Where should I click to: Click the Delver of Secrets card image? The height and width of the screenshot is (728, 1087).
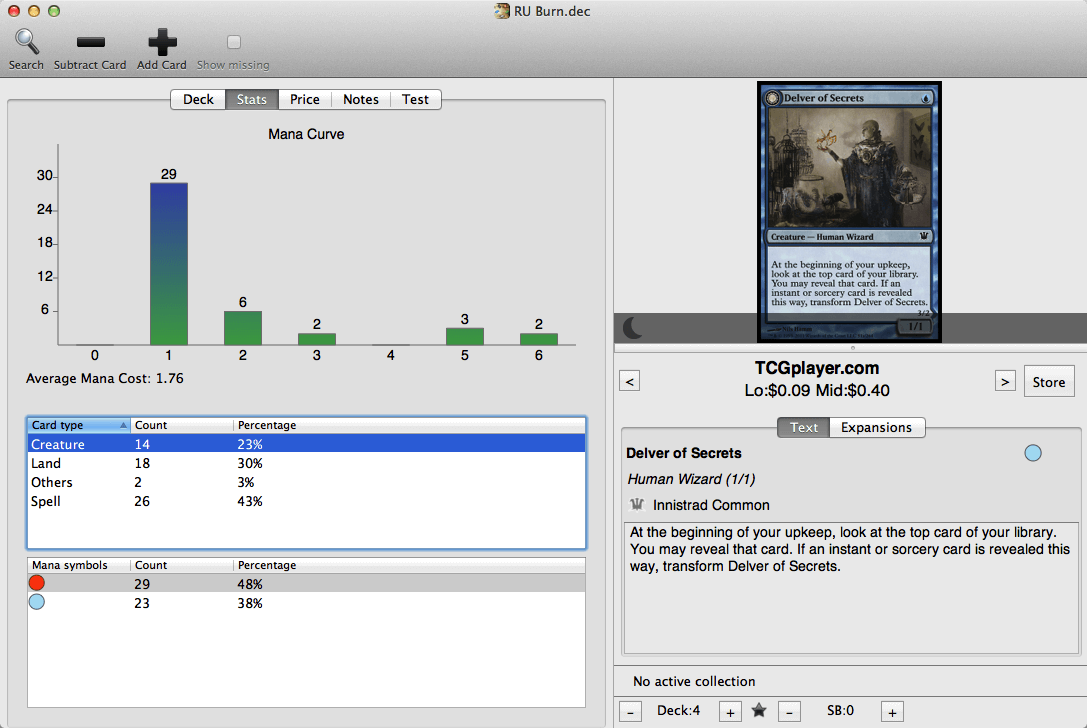849,211
